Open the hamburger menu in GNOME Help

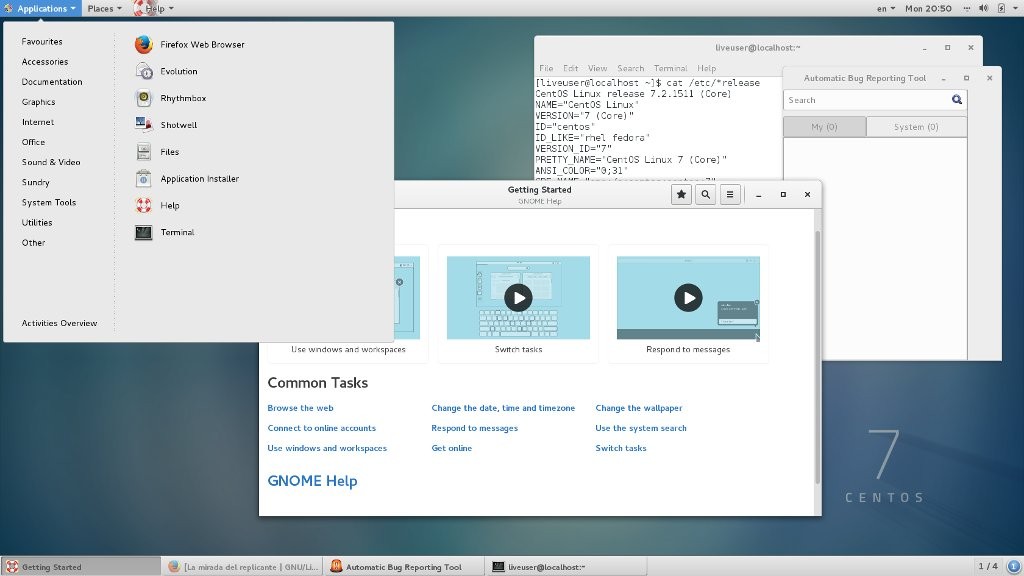point(729,194)
